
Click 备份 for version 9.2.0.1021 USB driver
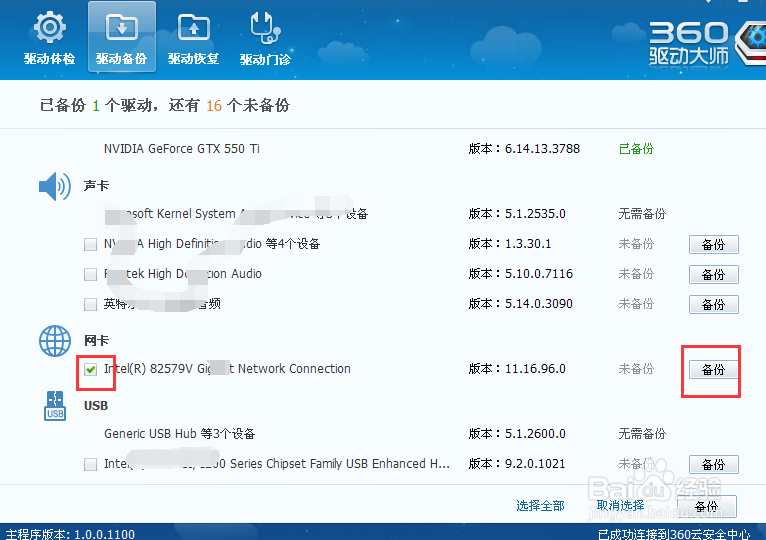click(713, 464)
